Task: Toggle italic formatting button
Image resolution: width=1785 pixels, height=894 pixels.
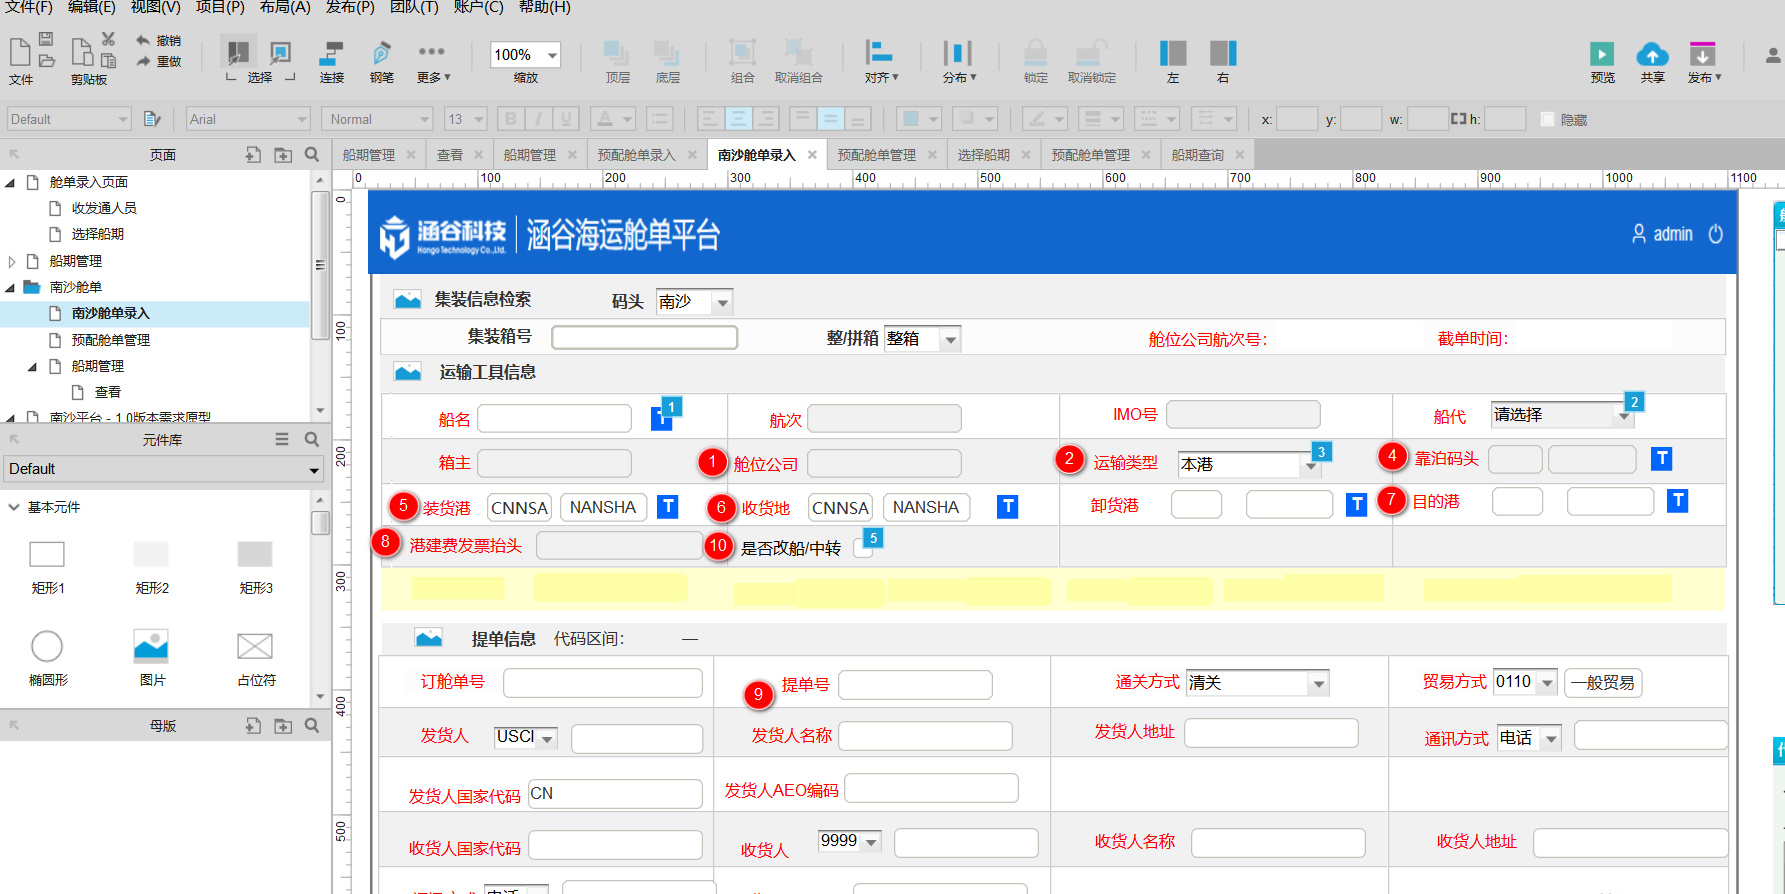Action: click(538, 119)
